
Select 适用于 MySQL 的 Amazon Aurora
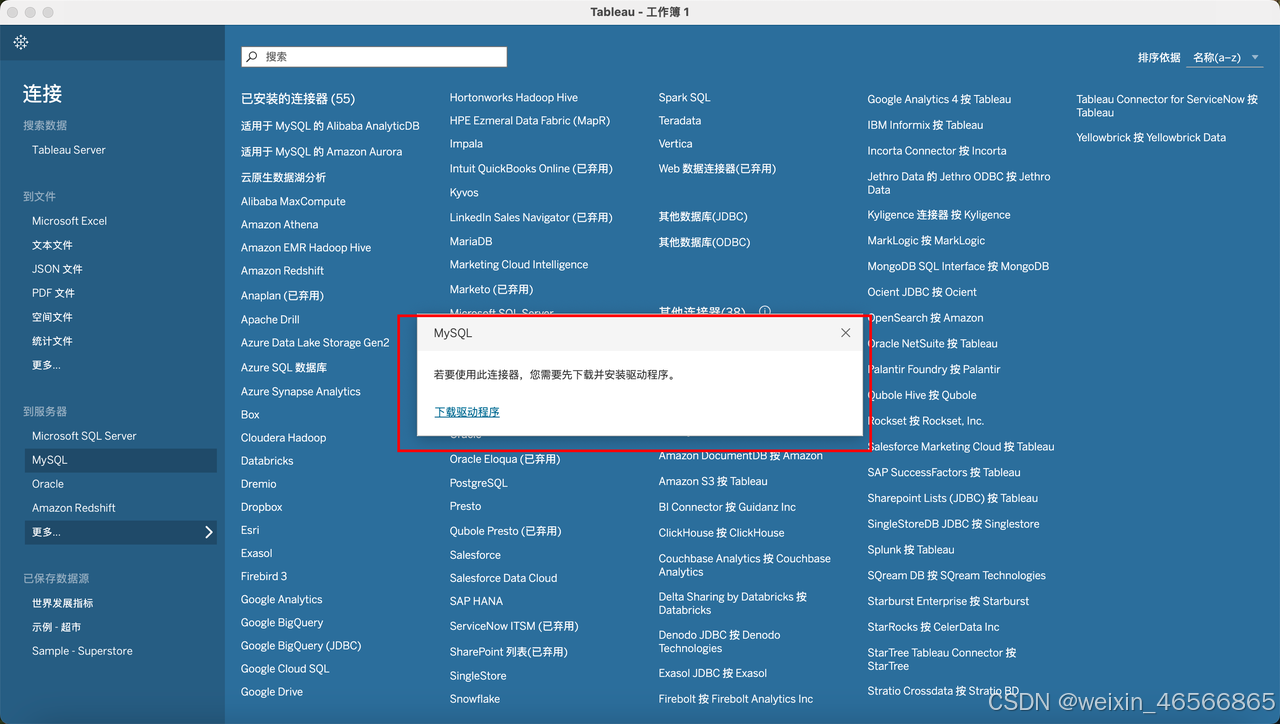(321, 152)
